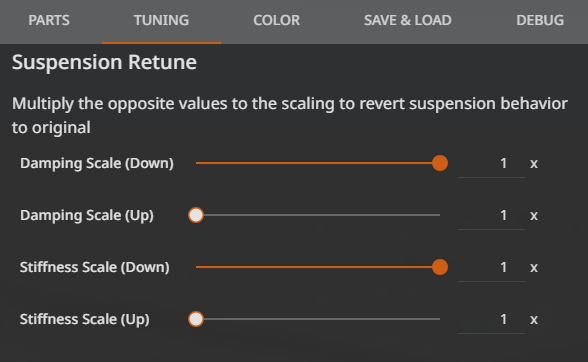This screenshot has width=588, height=362.
Task: Click the middle of Damping Scale (Up) track
Action: point(318,215)
